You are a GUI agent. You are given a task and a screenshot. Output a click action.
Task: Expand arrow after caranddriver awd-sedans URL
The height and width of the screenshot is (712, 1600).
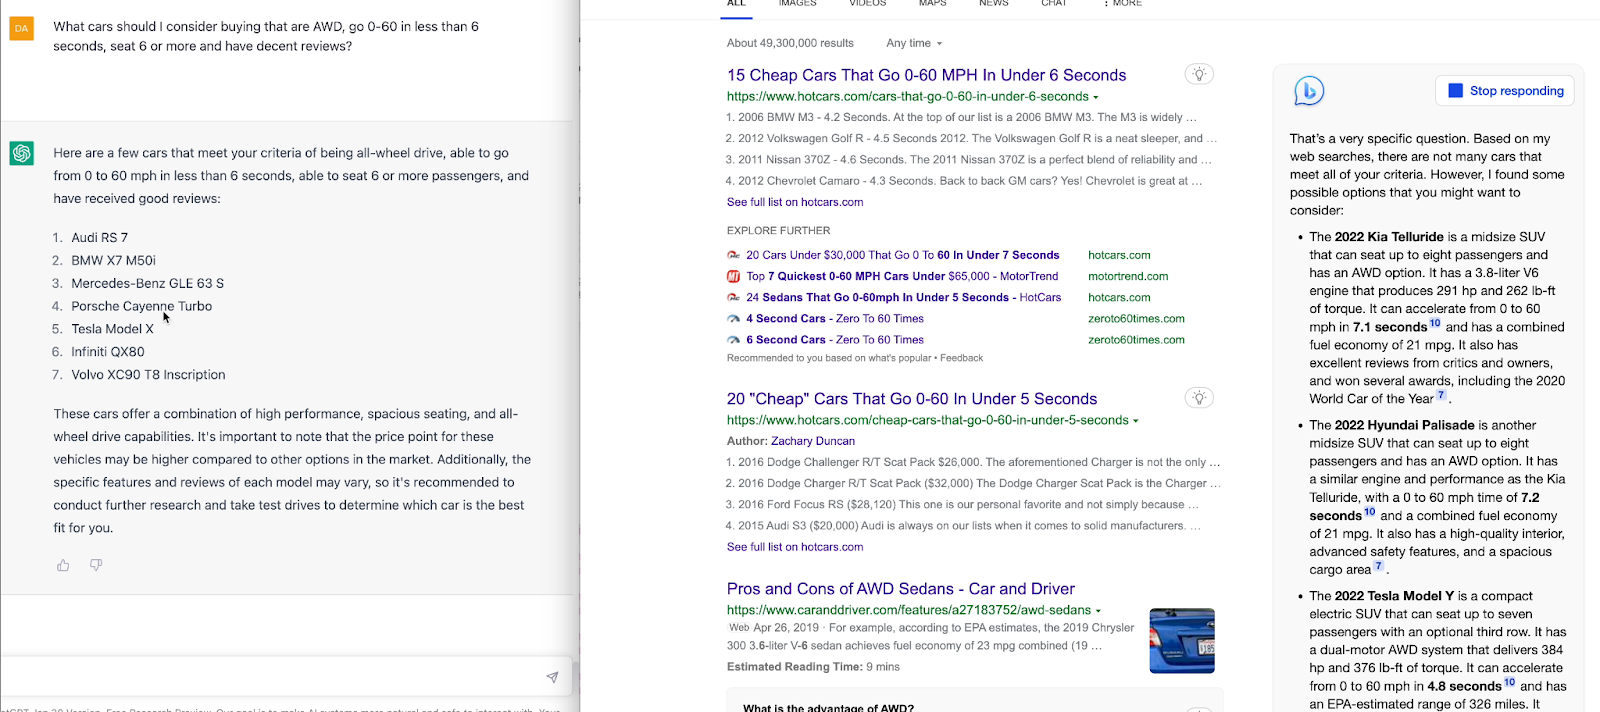tap(1098, 610)
